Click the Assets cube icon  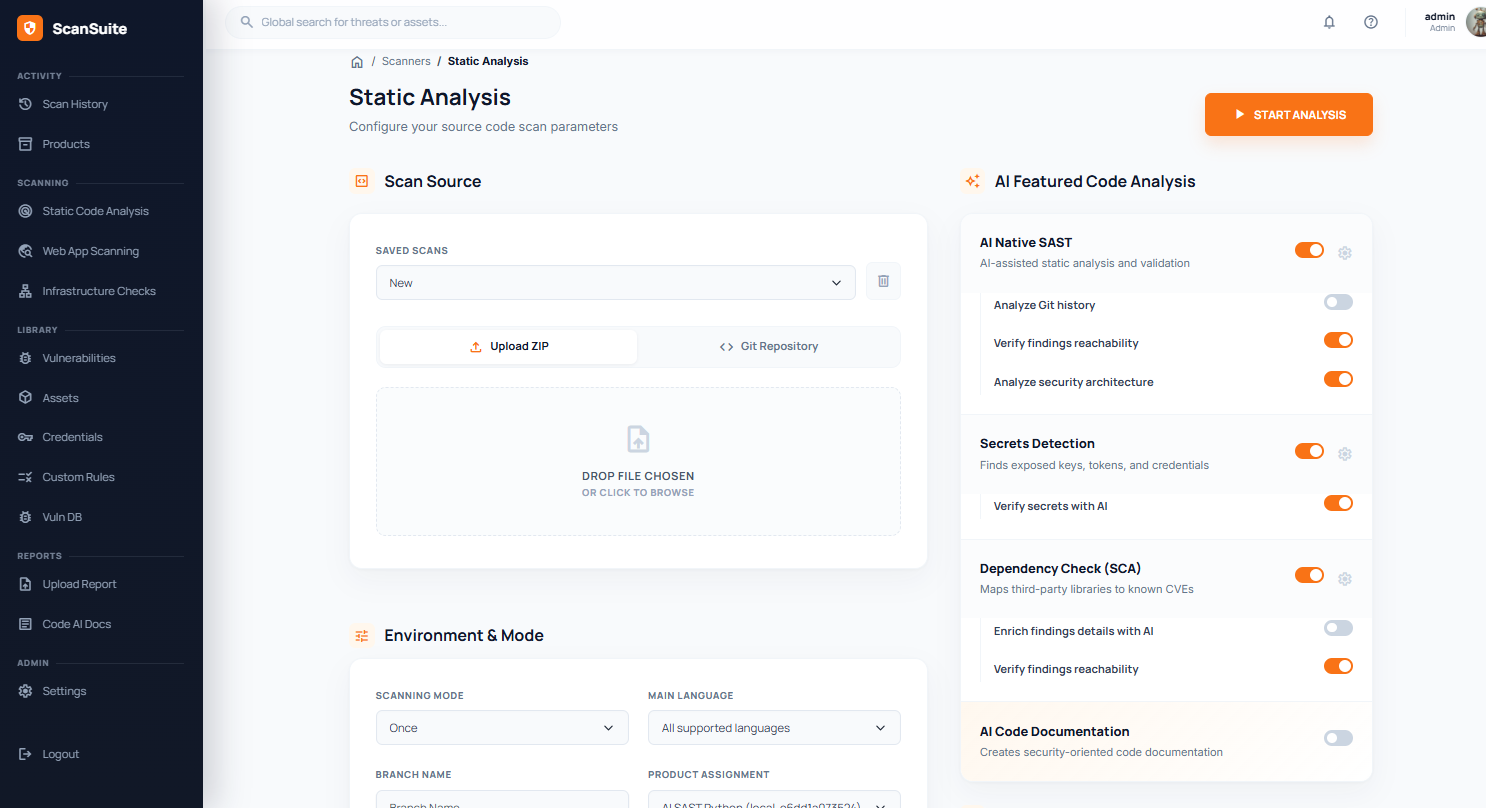pyautogui.click(x=26, y=398)
